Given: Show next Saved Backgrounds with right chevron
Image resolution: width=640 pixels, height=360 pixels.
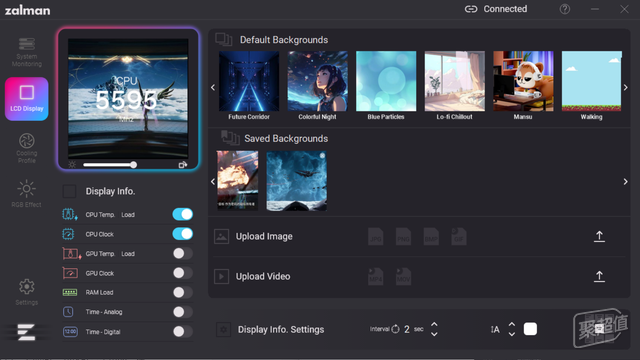Looking at the screenshot, I should (x=625, y=182).
